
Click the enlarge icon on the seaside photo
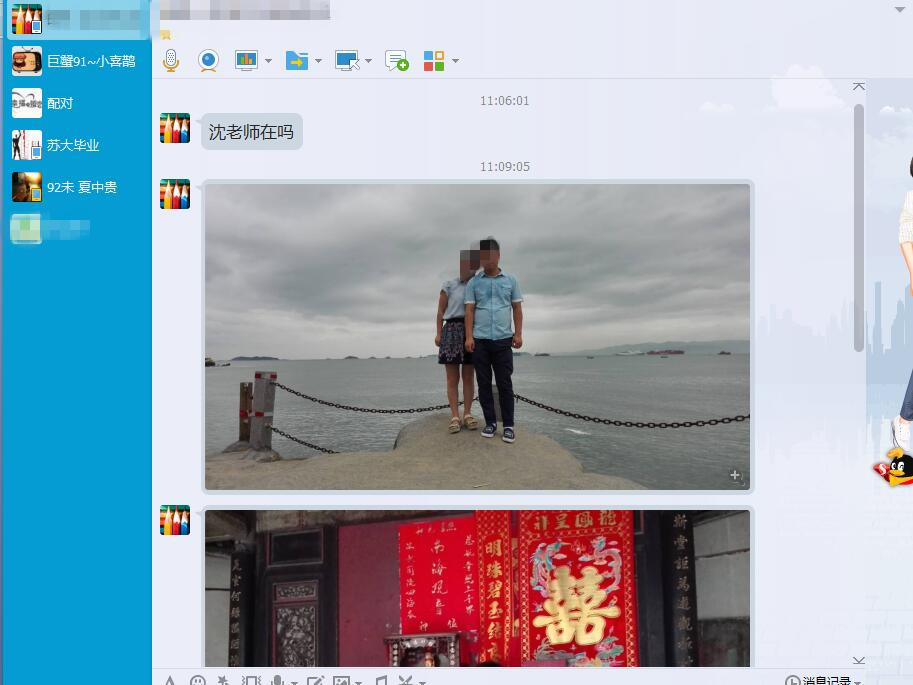(x=735, y=475)
